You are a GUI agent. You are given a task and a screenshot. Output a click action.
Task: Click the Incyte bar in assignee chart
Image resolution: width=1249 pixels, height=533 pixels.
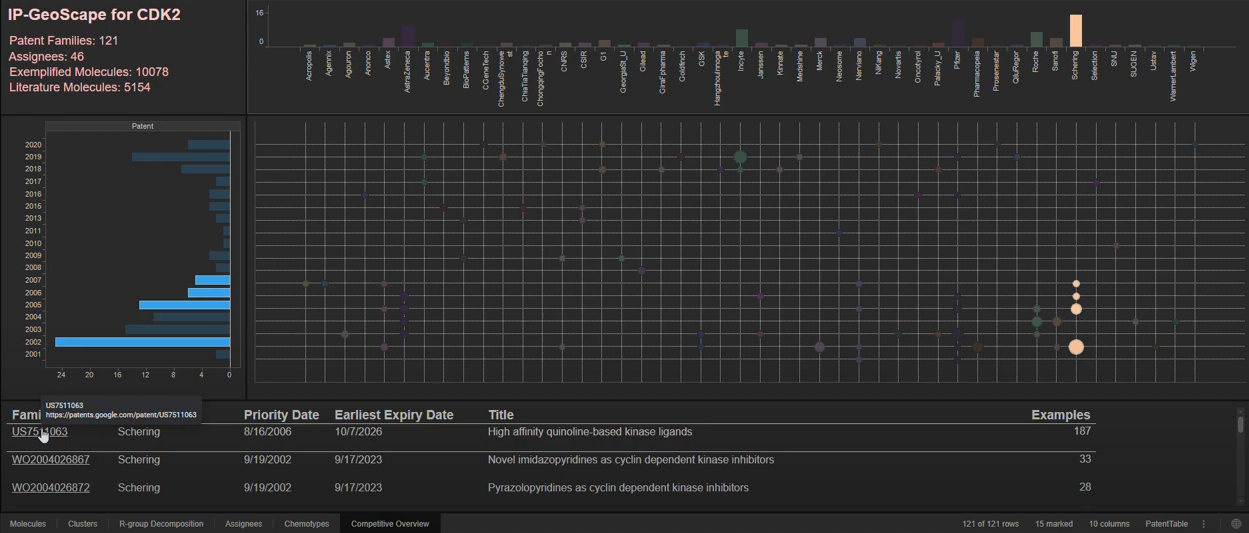click(742, 38)
